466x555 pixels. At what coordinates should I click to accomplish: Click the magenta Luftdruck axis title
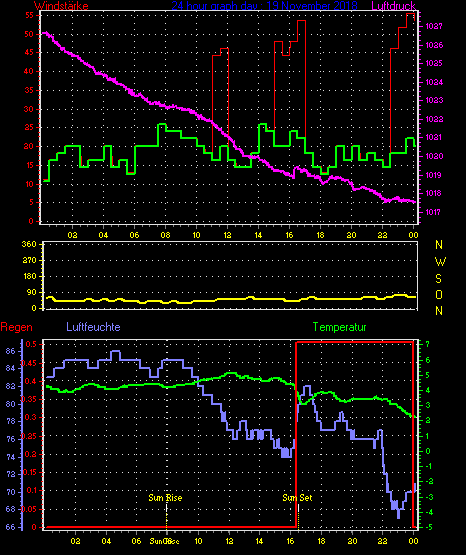[393, 6]
